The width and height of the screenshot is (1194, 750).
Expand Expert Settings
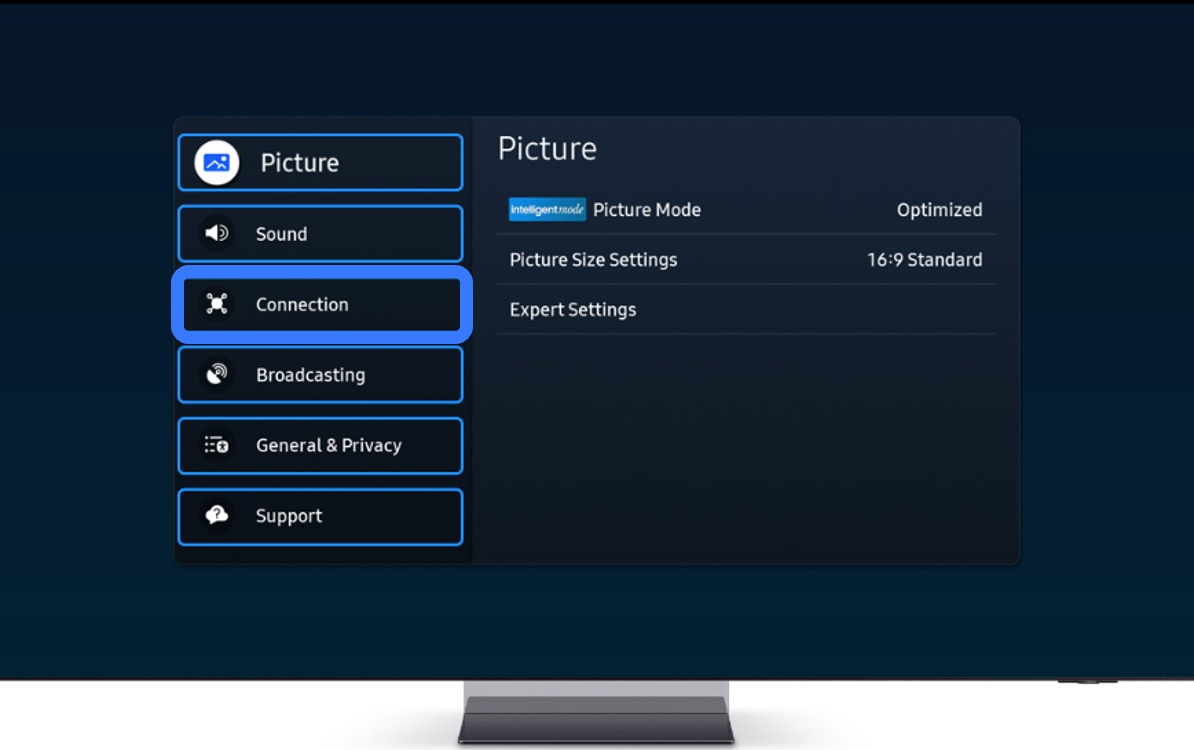click(573, 310)
